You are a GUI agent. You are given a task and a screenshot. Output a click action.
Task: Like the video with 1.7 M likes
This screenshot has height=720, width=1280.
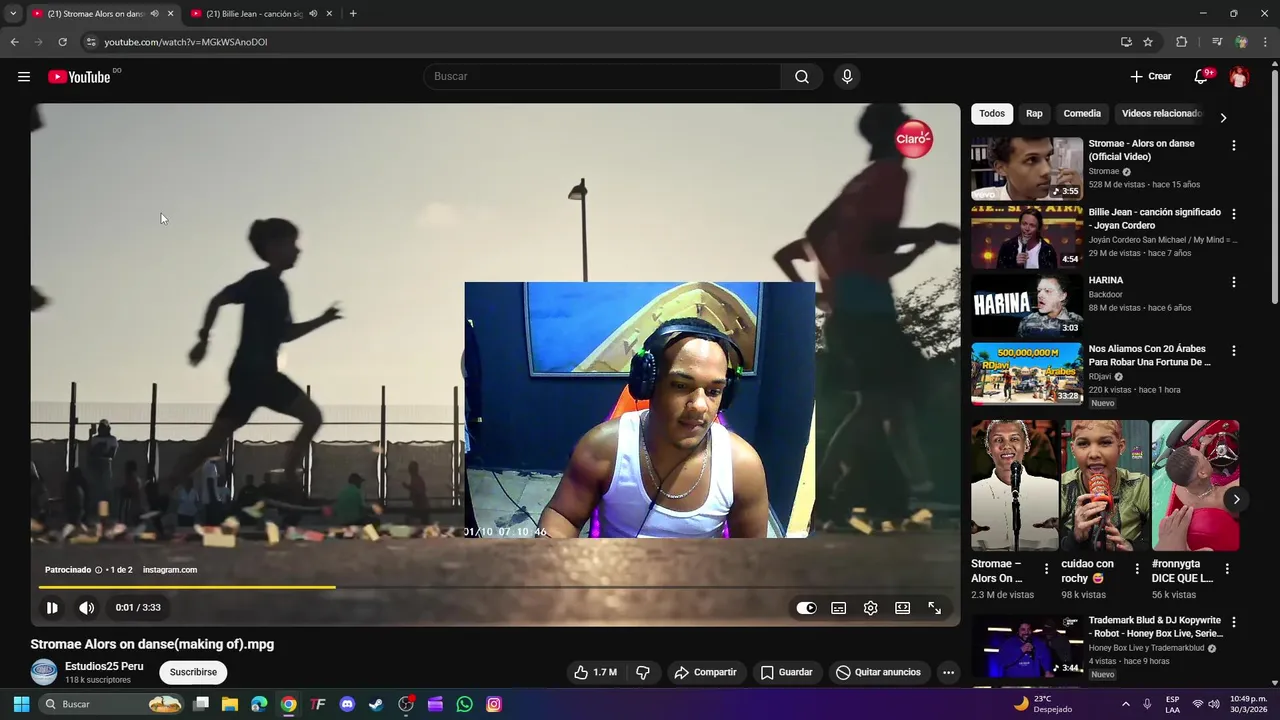coord(595,672)
